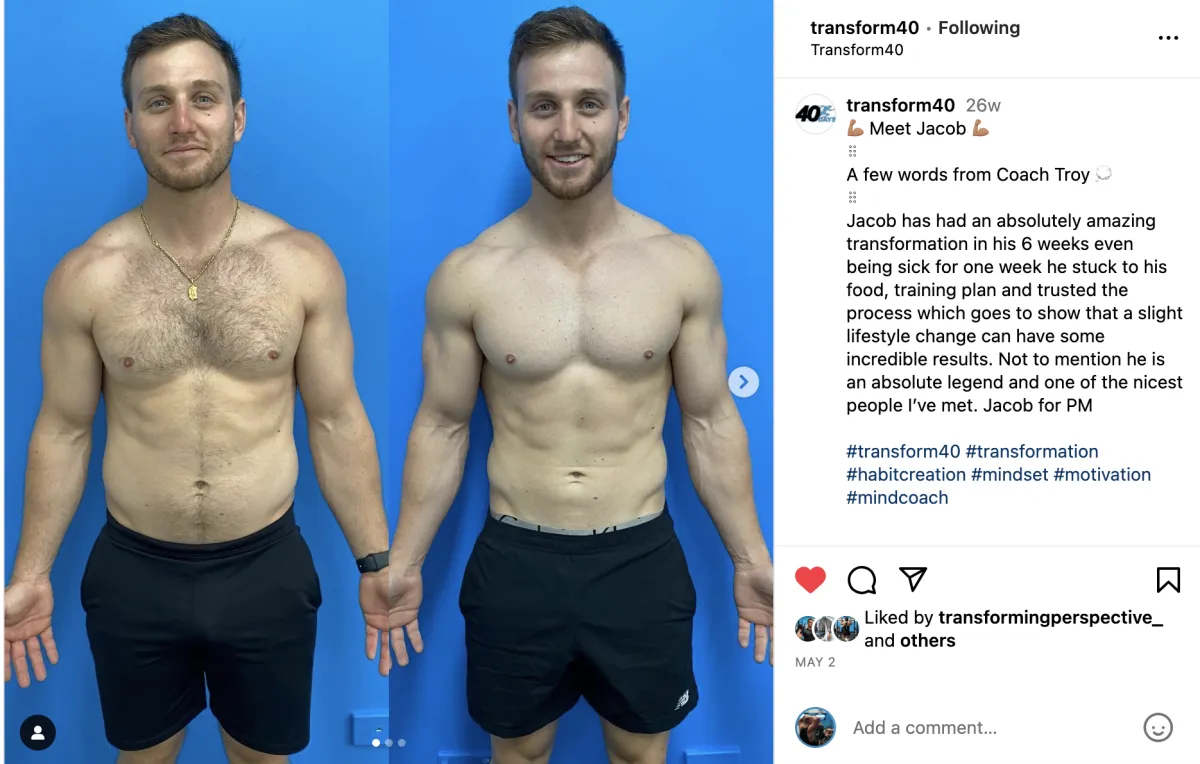Unlike the post via red heart icon

[x=810, y=580]
